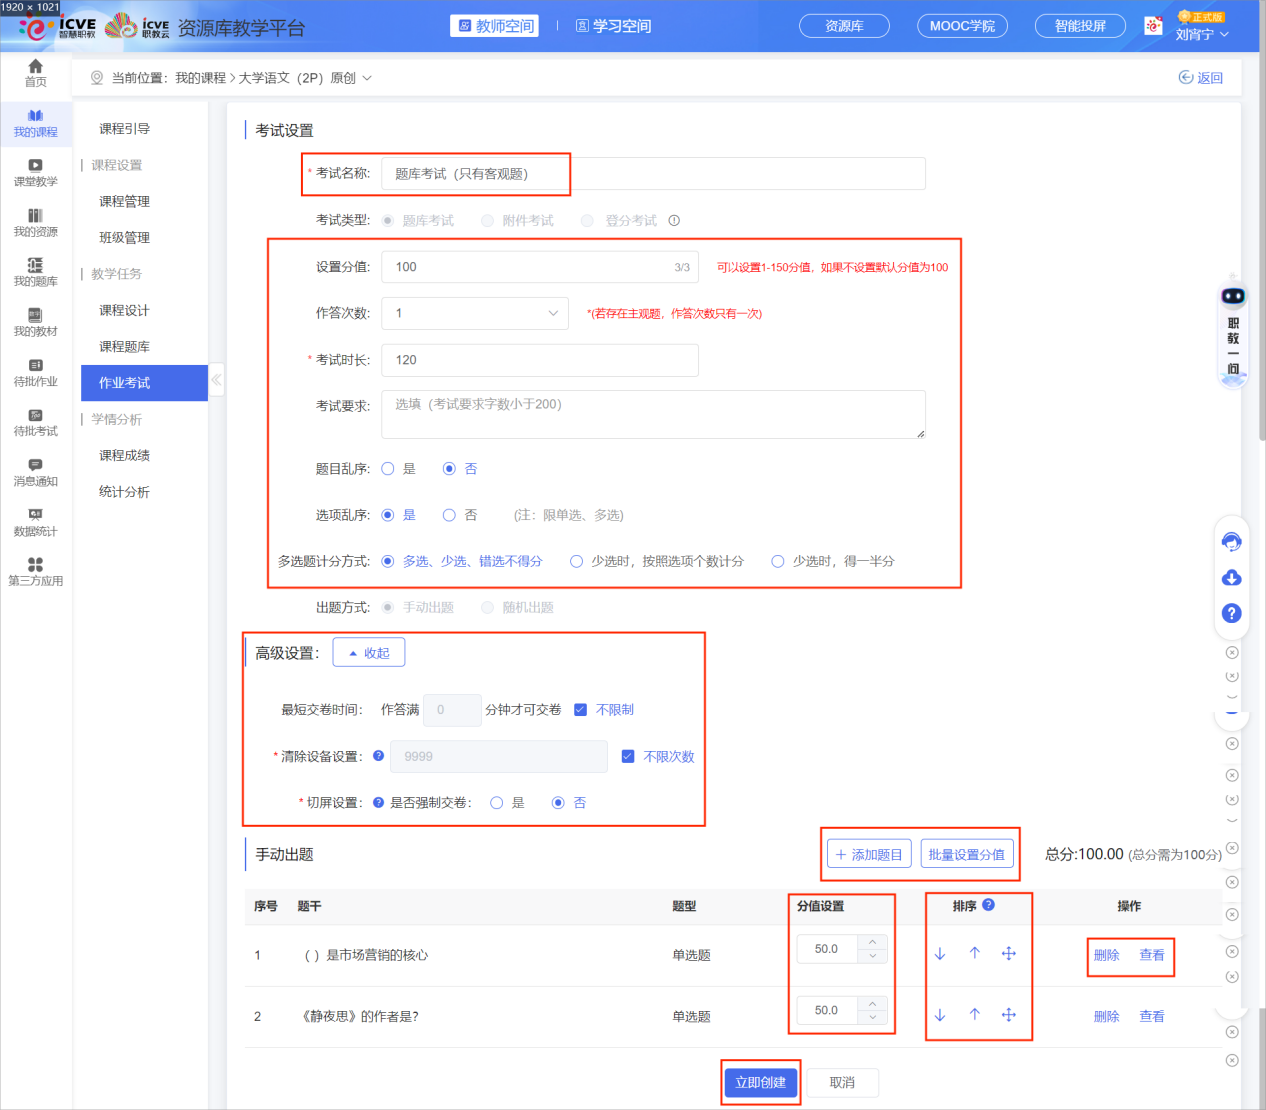Choose 少选时，得一半分 scoring option
Viewport: 1266px width, 1110px height.
coord(778,562)
